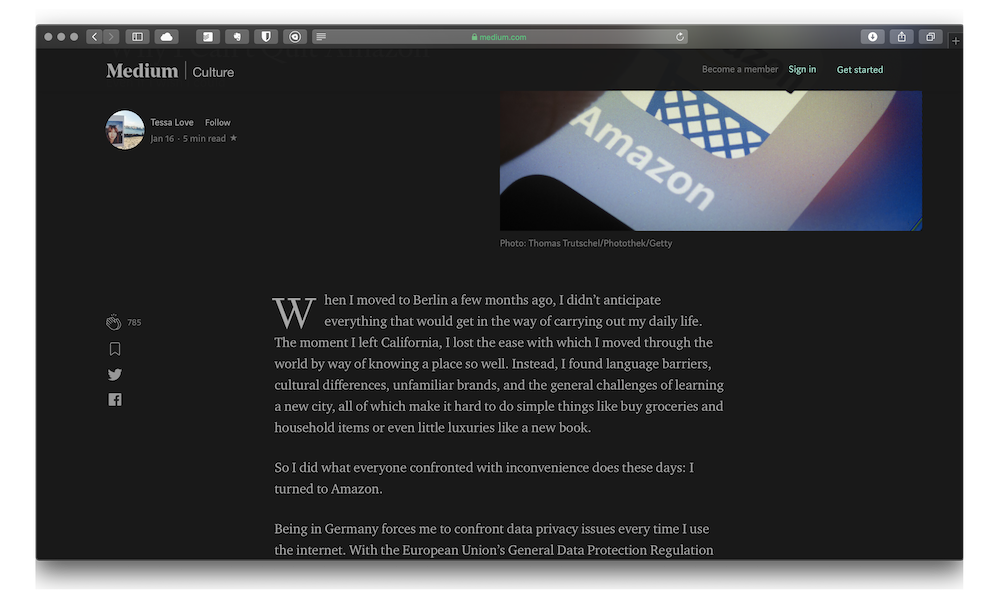
Task: Close the Safari window
Action: (x=48, y=37)
